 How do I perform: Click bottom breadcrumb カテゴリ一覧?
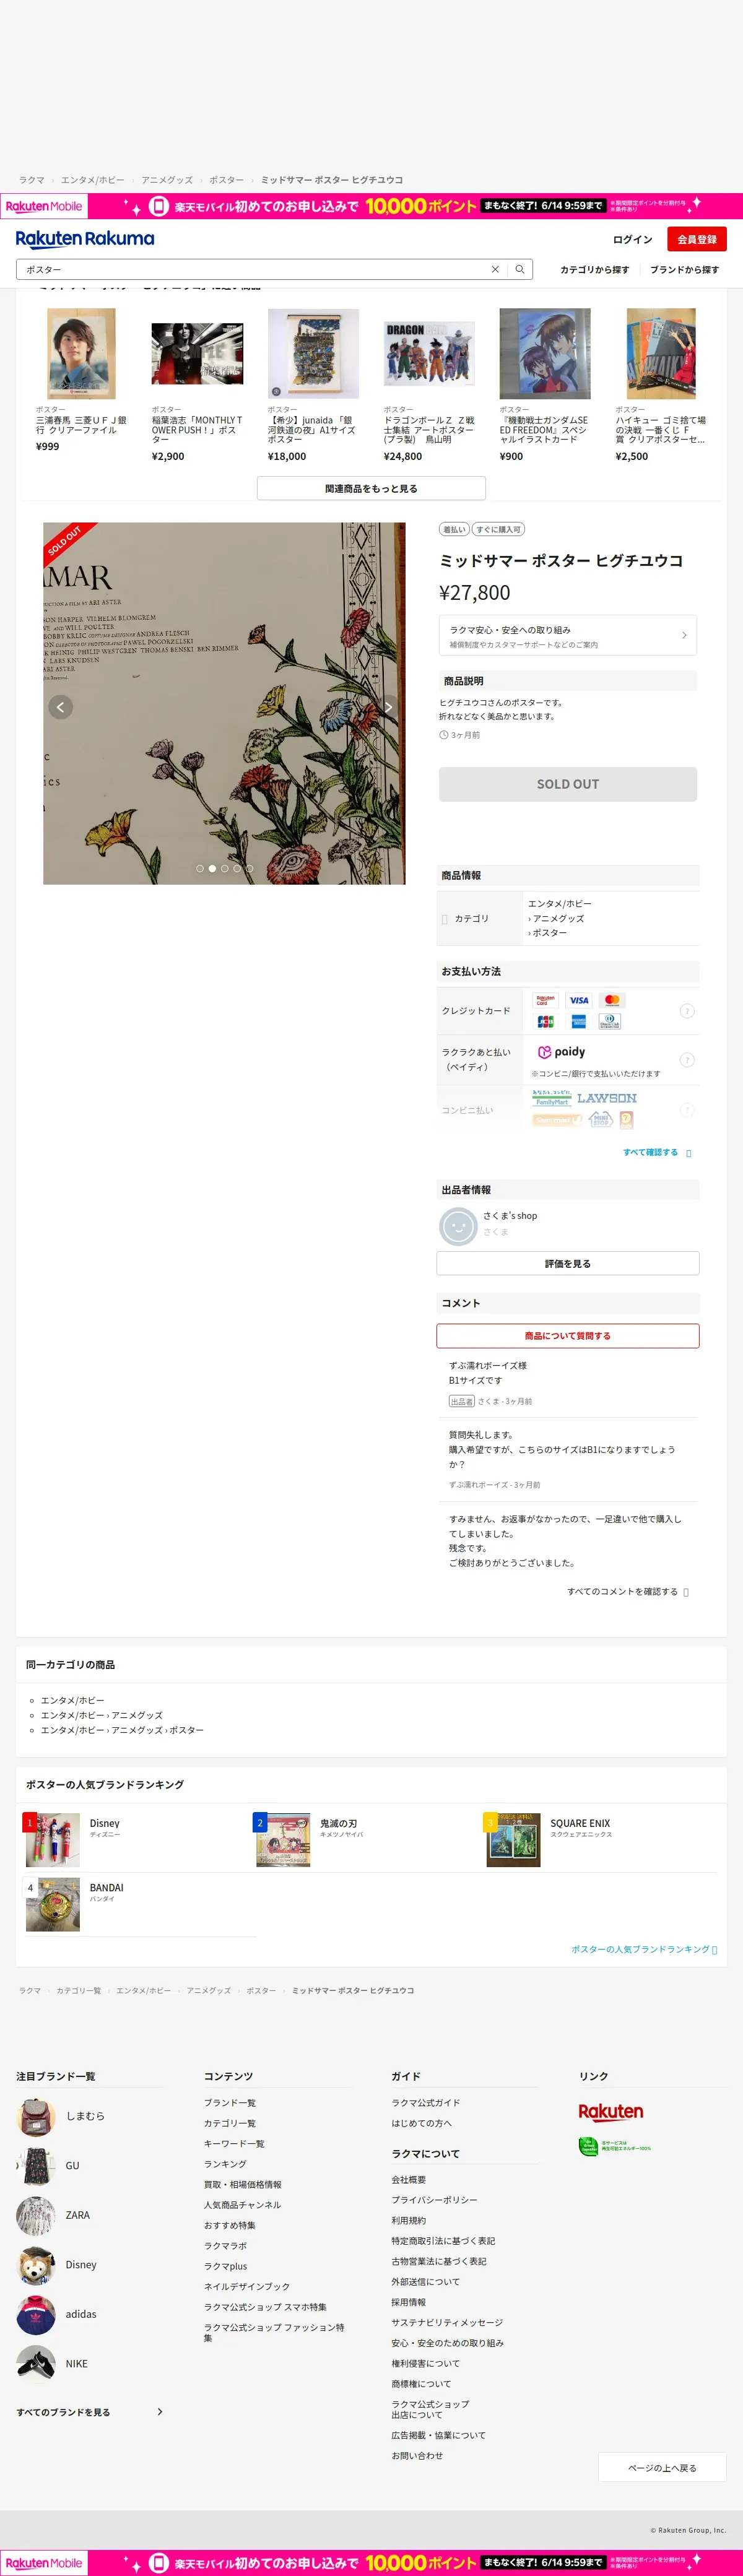[x=79, y=1990]
